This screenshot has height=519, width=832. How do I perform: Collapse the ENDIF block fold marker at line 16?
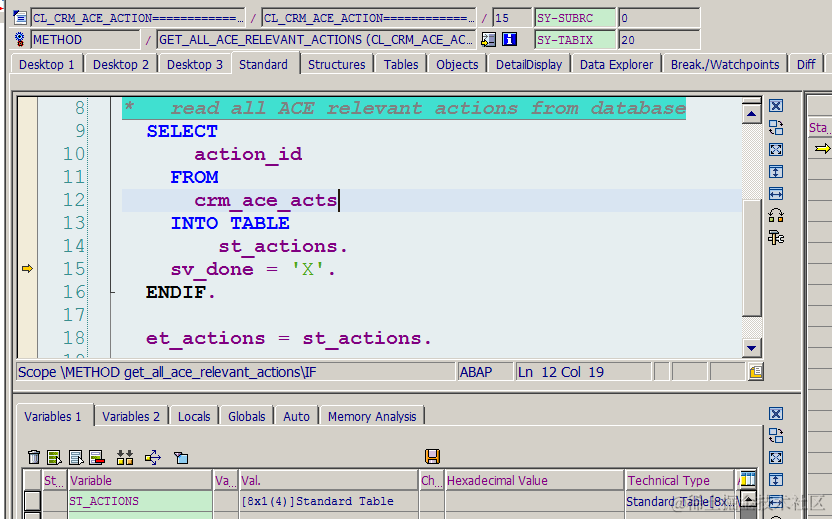112,292
